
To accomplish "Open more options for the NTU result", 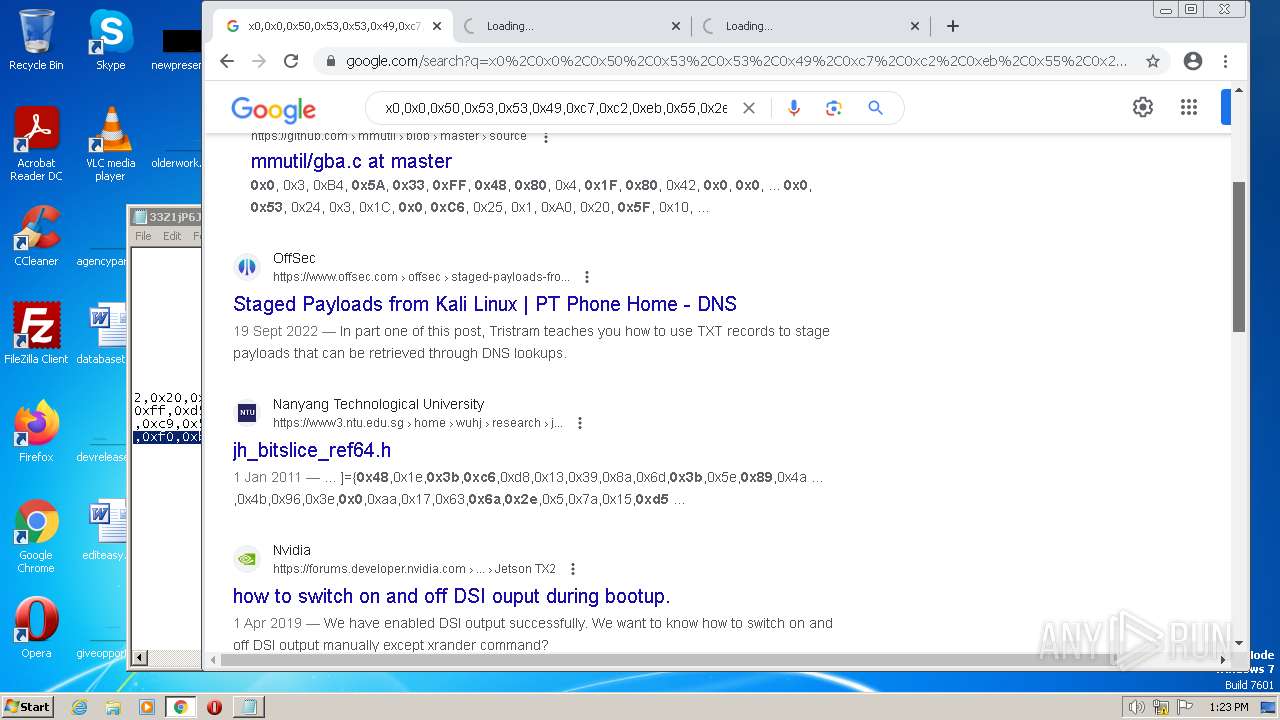I will pyautogui.click(x=579, y=423).
